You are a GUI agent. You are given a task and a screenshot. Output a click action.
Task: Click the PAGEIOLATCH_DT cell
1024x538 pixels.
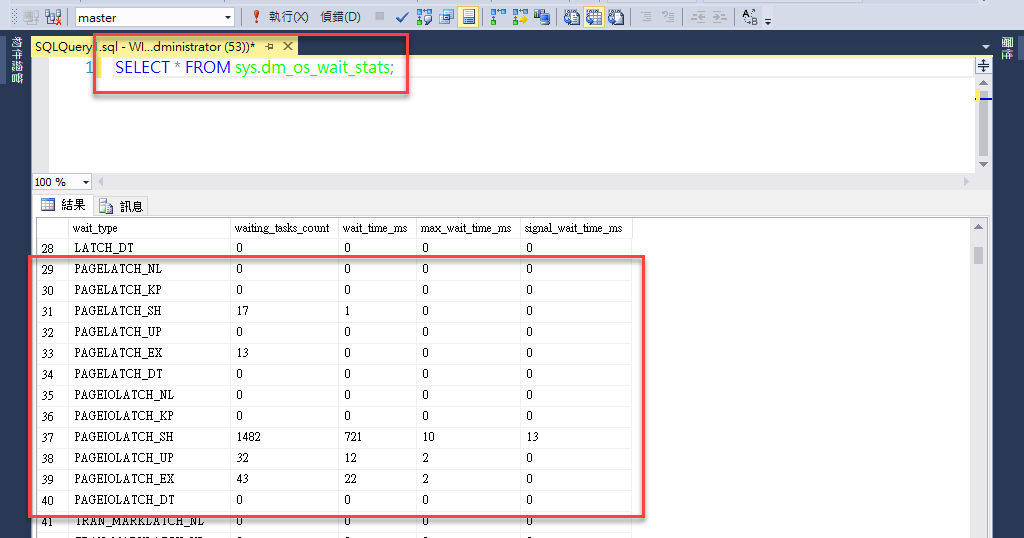click(150, 499)
